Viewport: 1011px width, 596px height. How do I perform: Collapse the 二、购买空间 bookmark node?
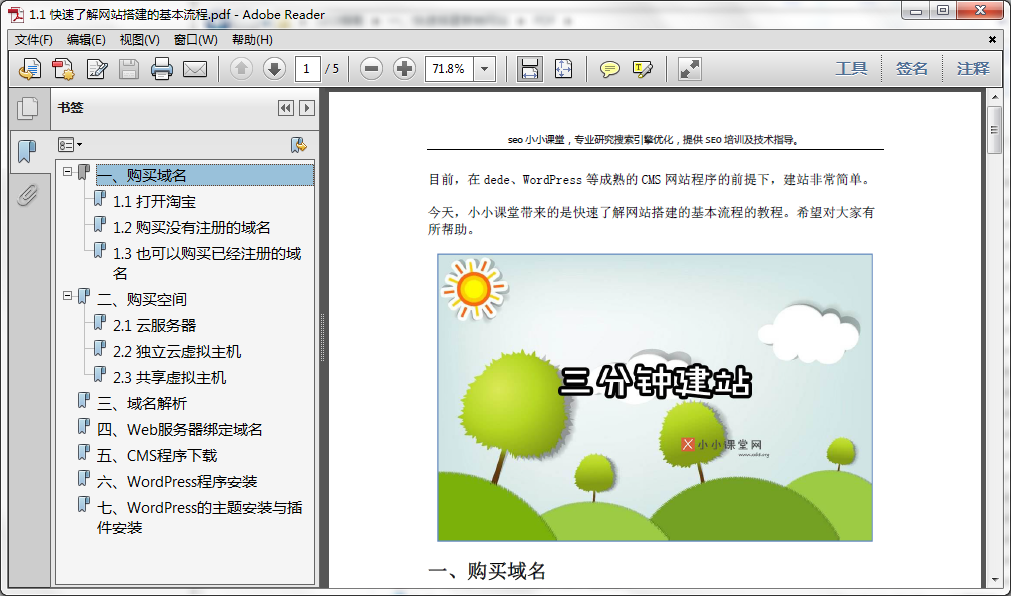tap(68, 295)
